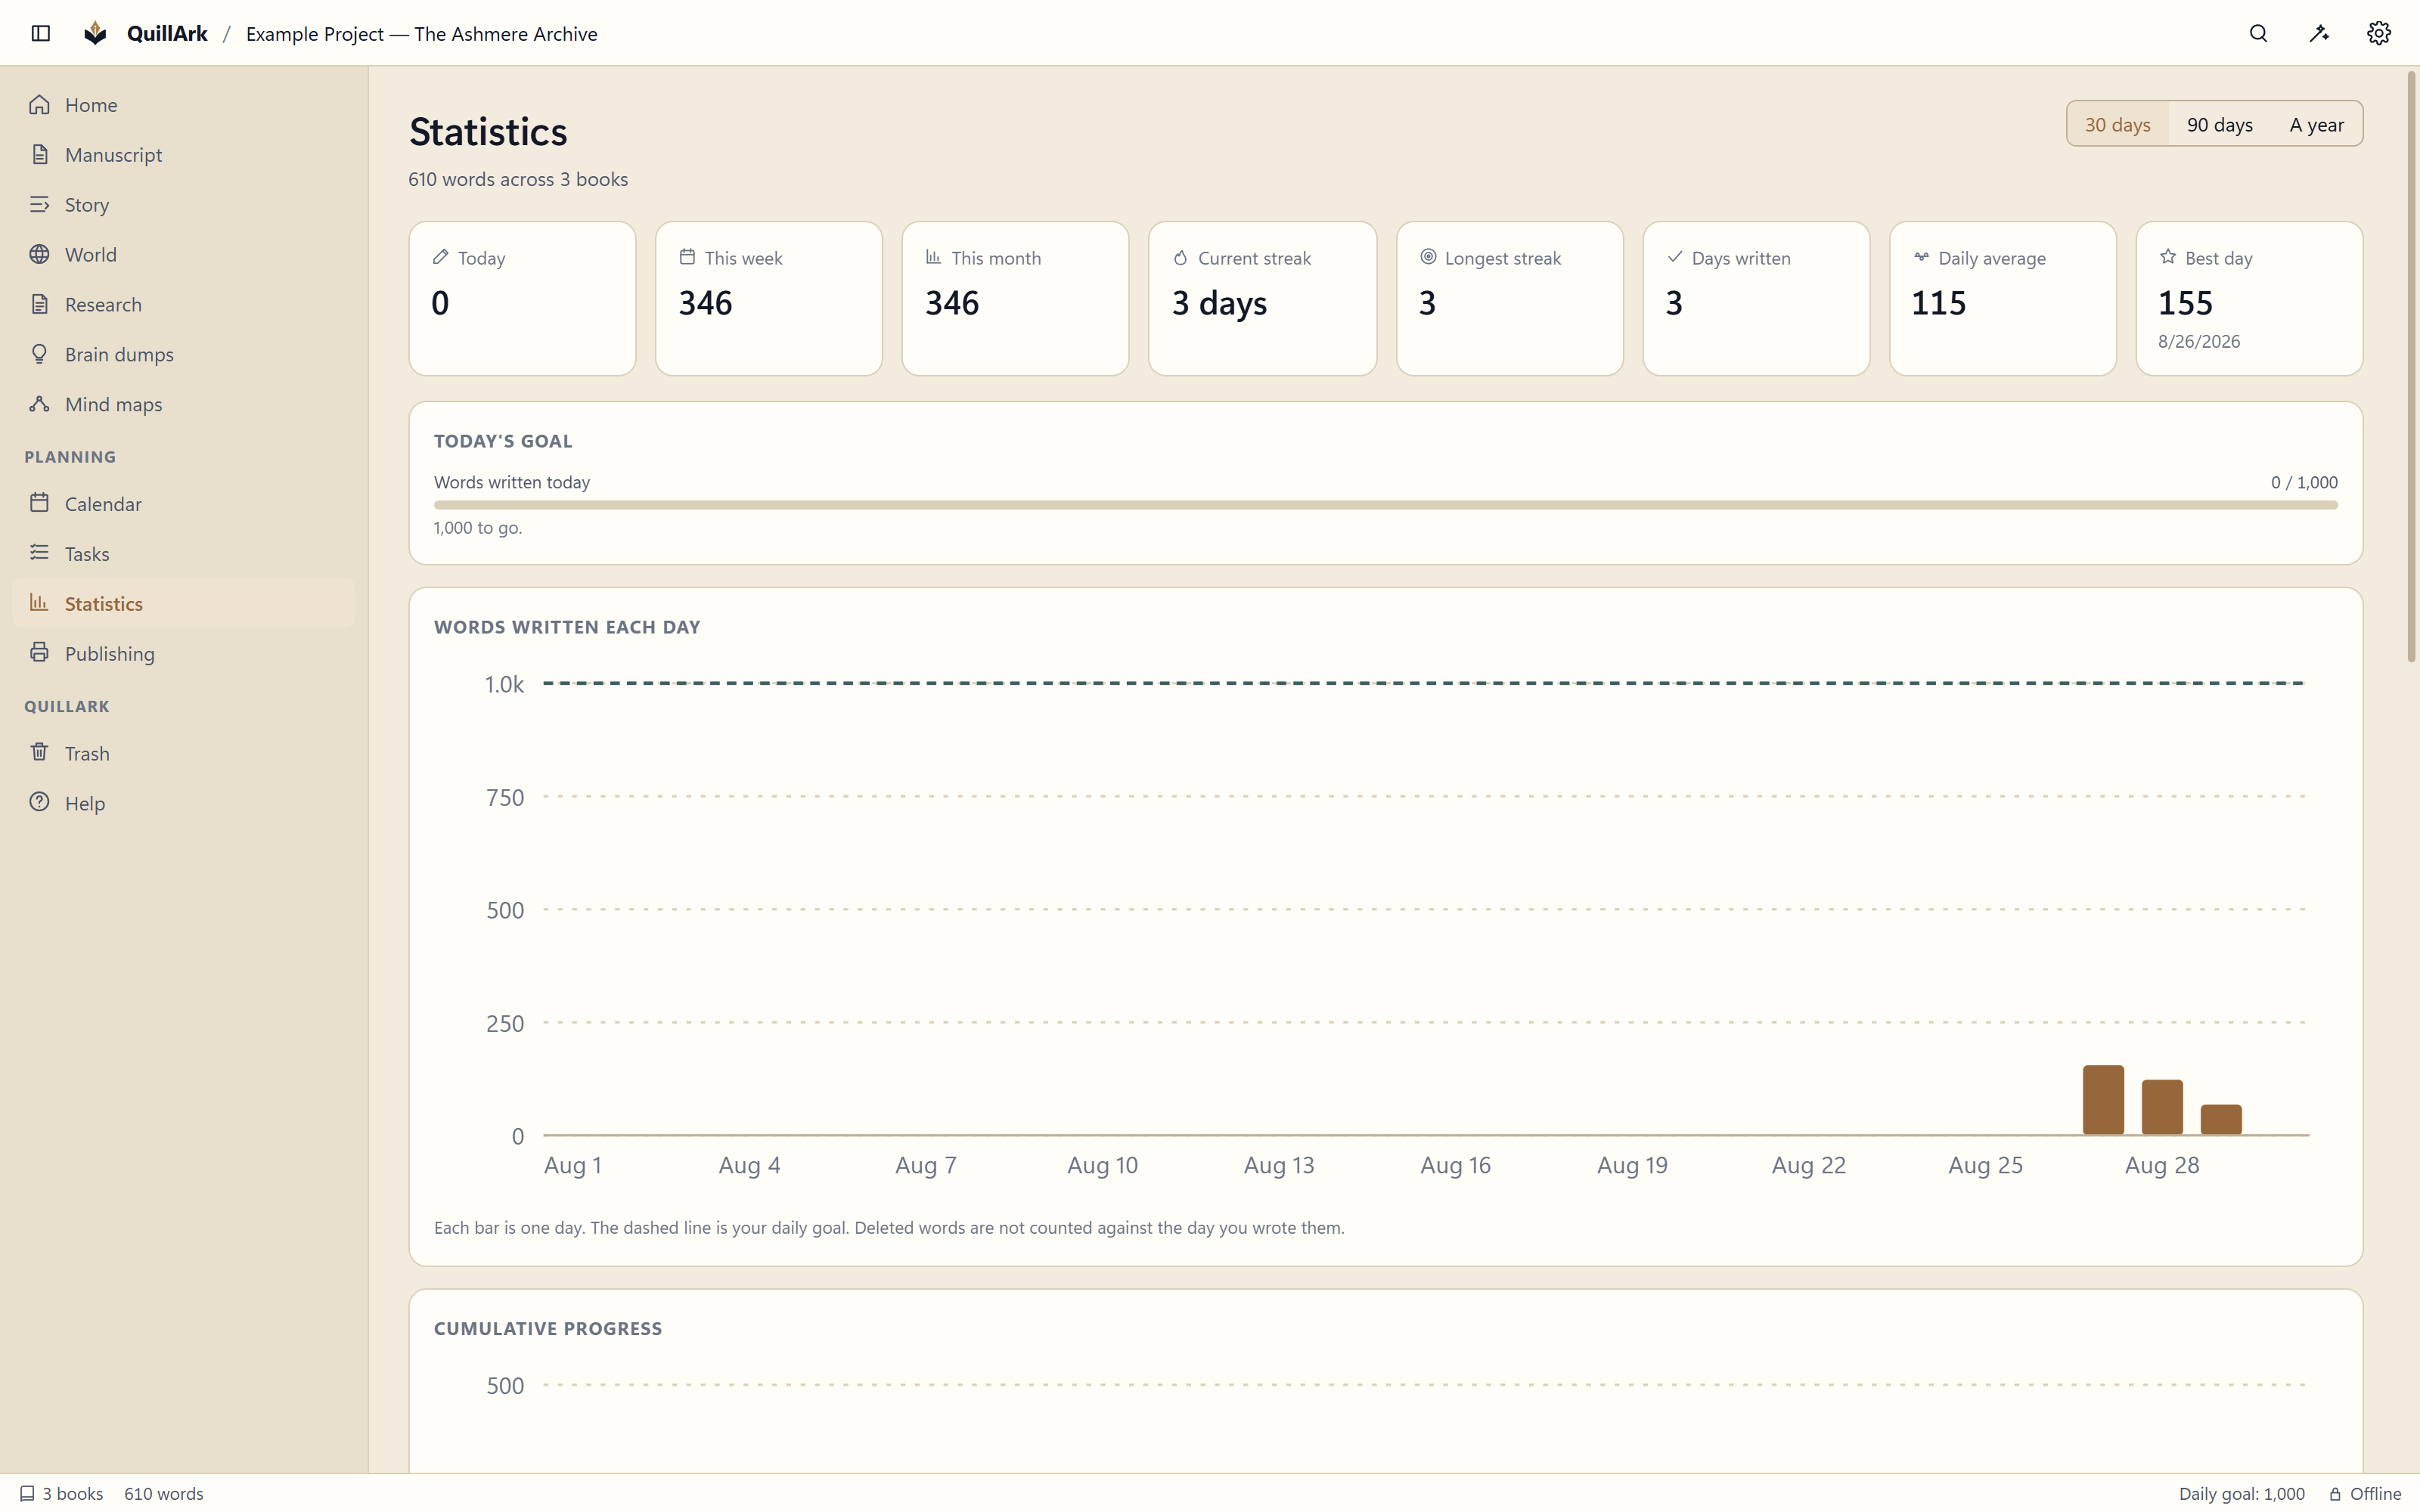Screen dimensions: 2420x1512
Task: Click the page vertical scrollbar
Action: [2411, 366]
